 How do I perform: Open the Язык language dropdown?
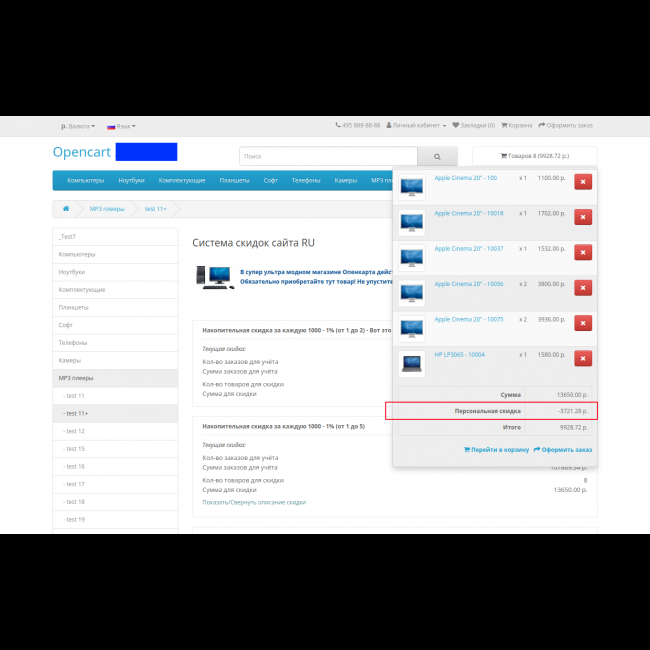tap(121, 126)
